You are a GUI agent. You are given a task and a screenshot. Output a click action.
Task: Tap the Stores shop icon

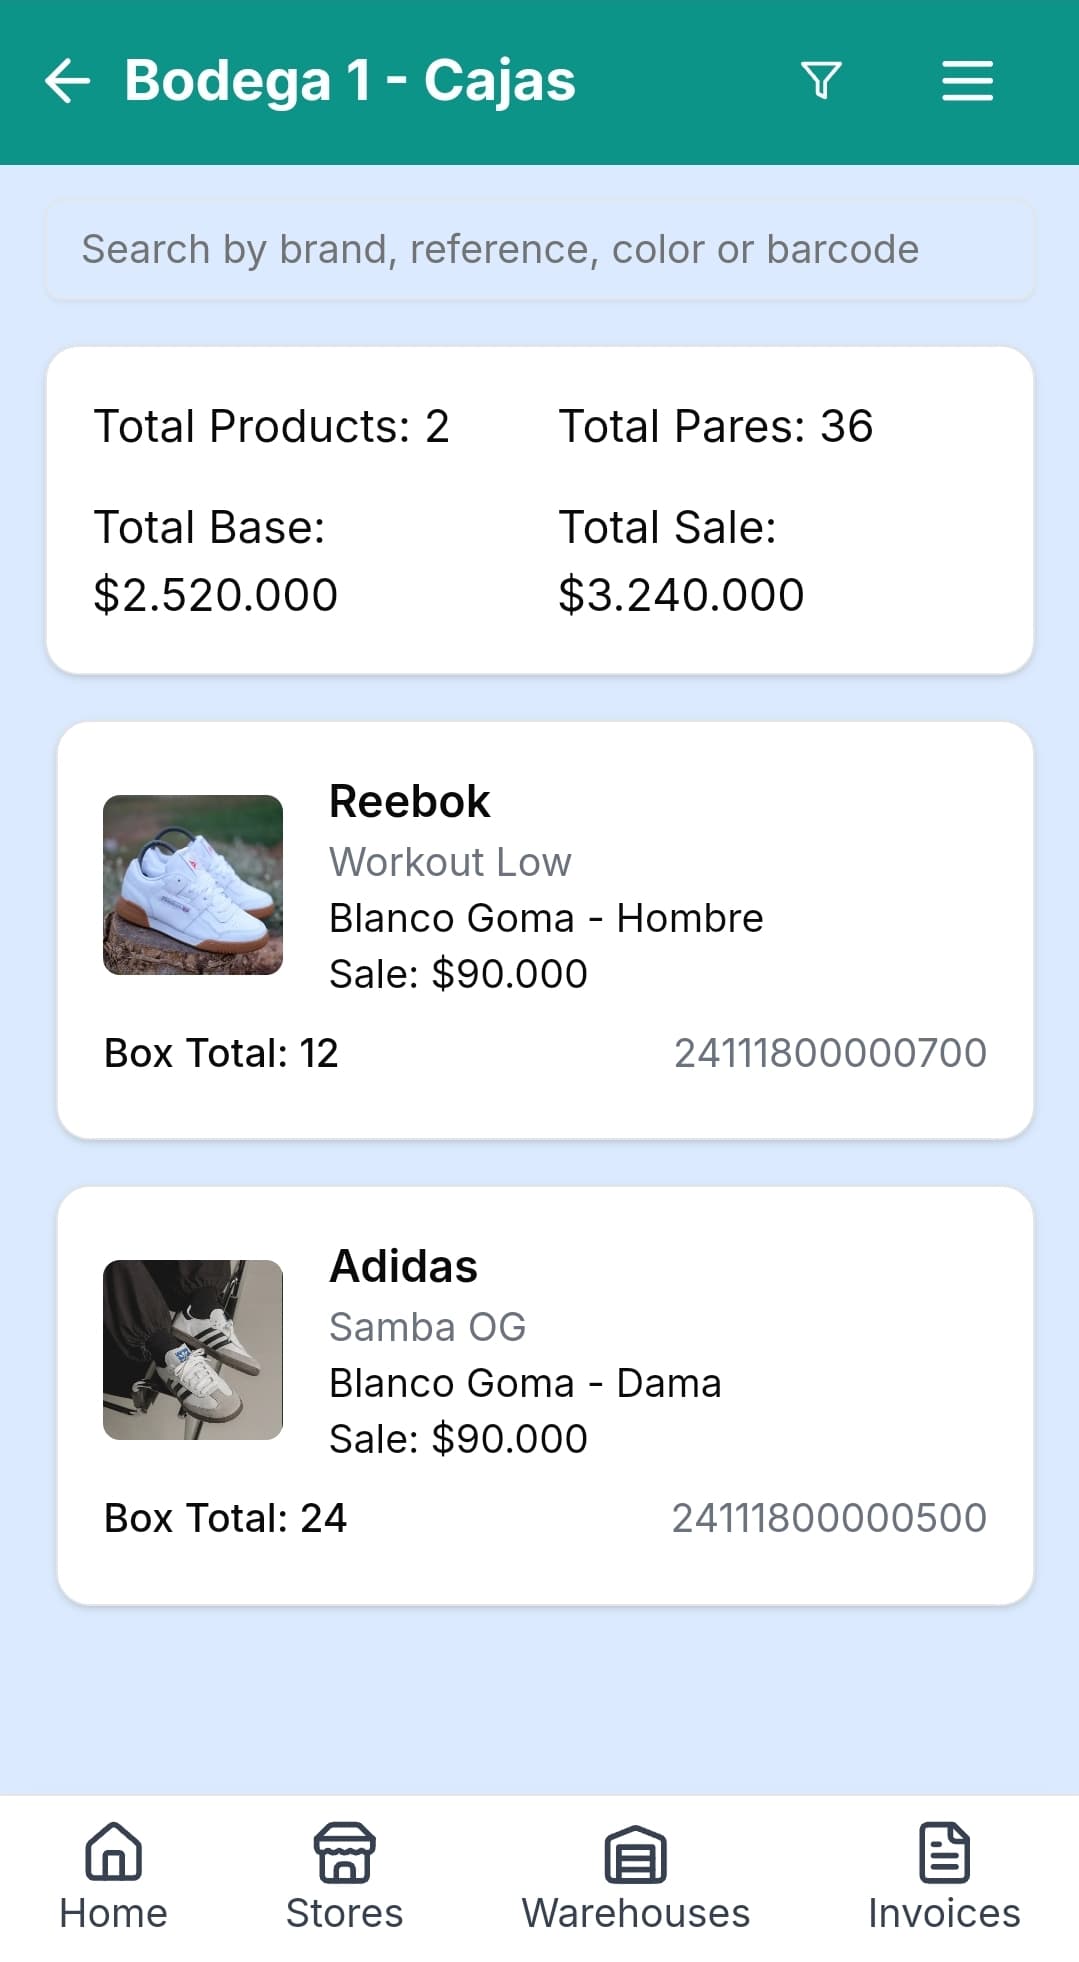[x=344, y=1852]
